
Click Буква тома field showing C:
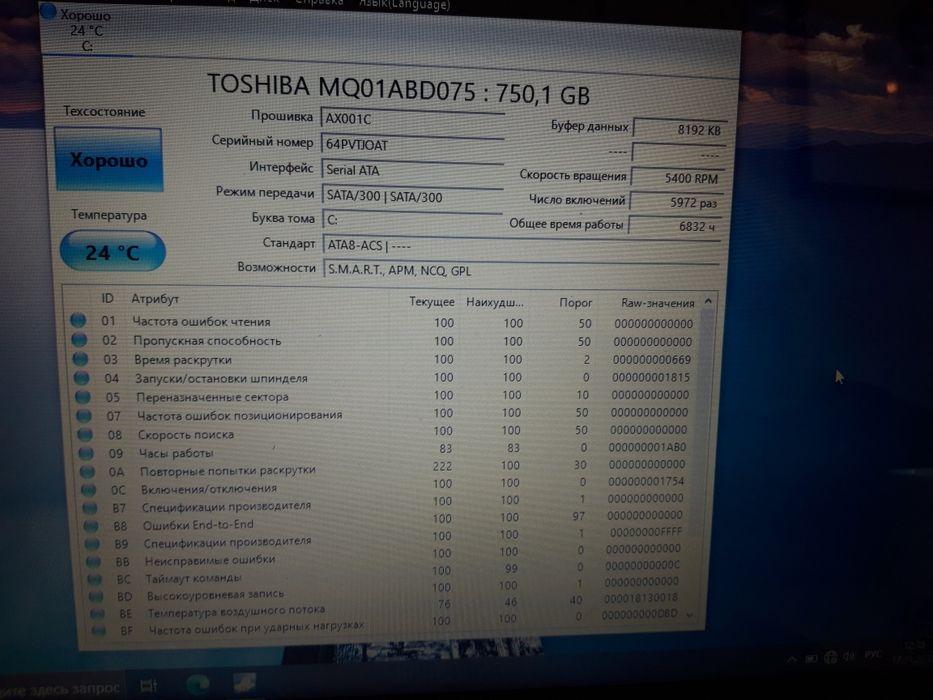(412, 220)
